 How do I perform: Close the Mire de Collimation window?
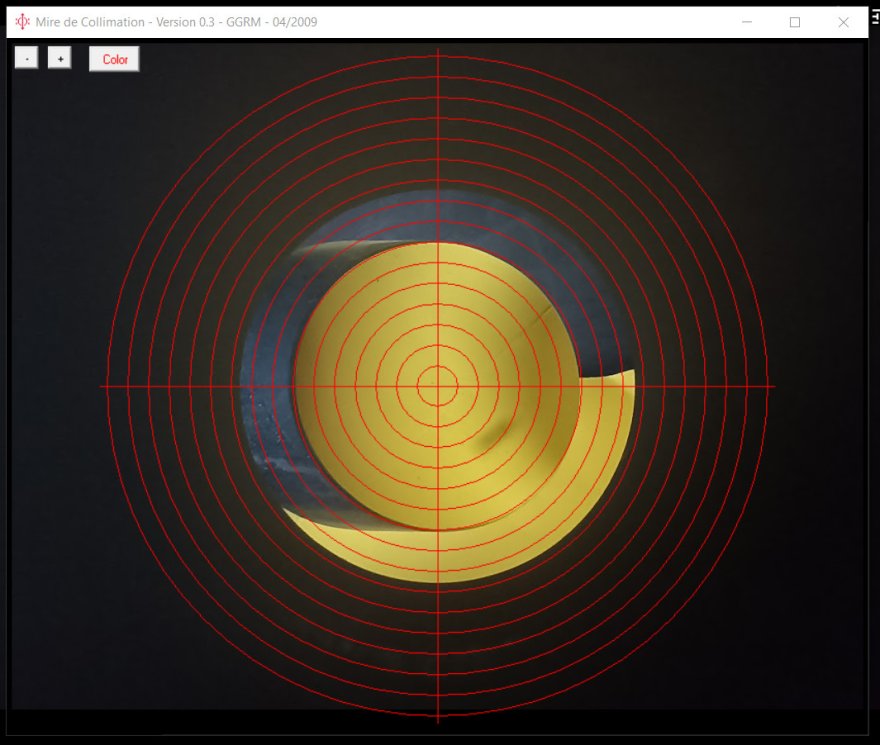click(x=843, y=22)
